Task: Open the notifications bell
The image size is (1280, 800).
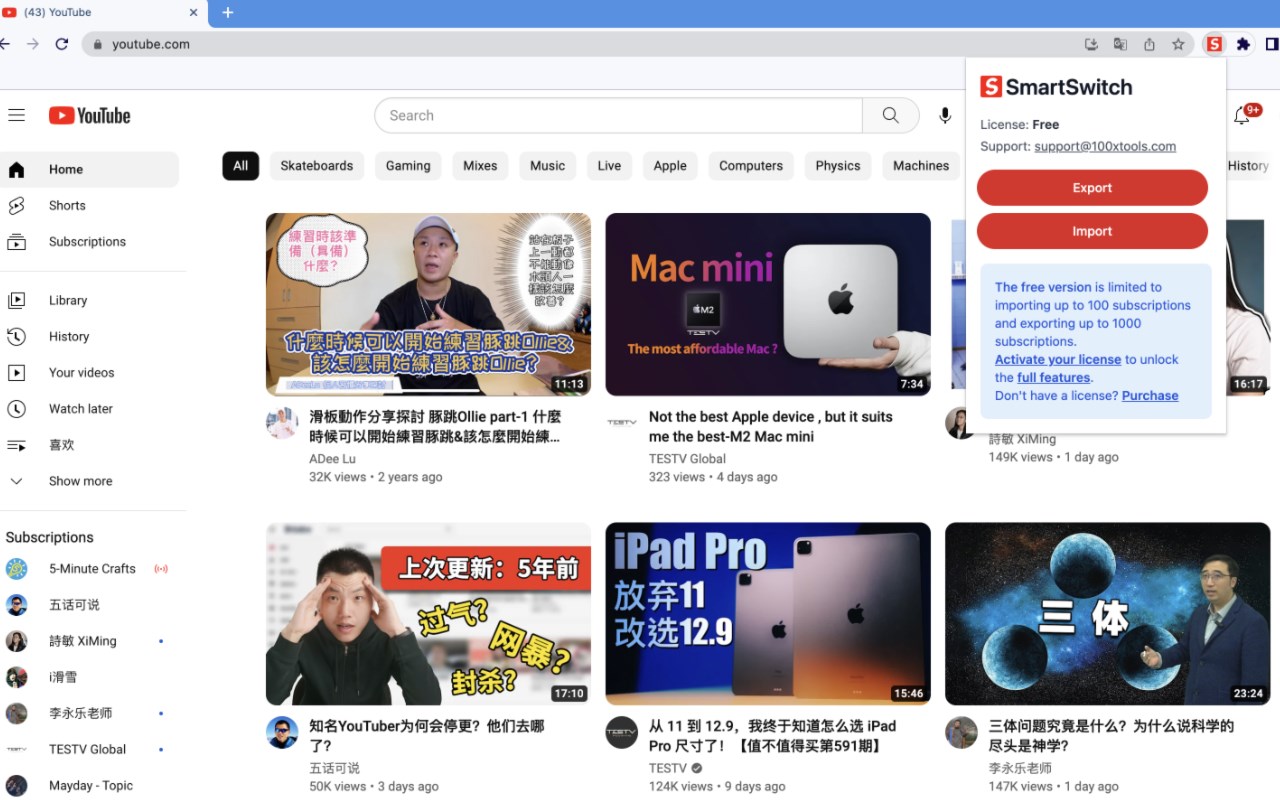Action: click(x=1242, y=116)
